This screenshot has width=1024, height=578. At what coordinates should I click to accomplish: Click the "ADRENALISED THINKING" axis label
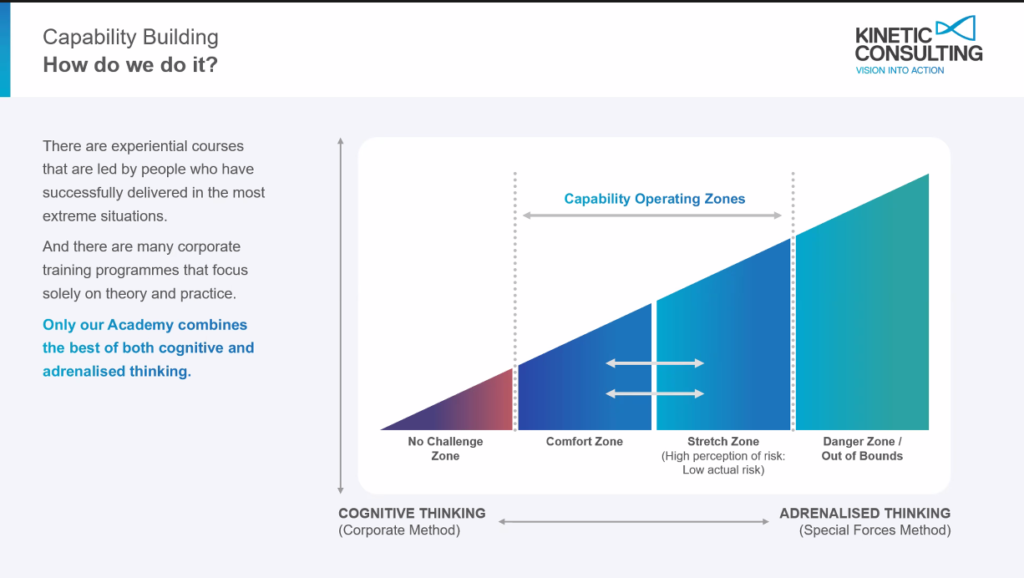click(x=865, y=513)
